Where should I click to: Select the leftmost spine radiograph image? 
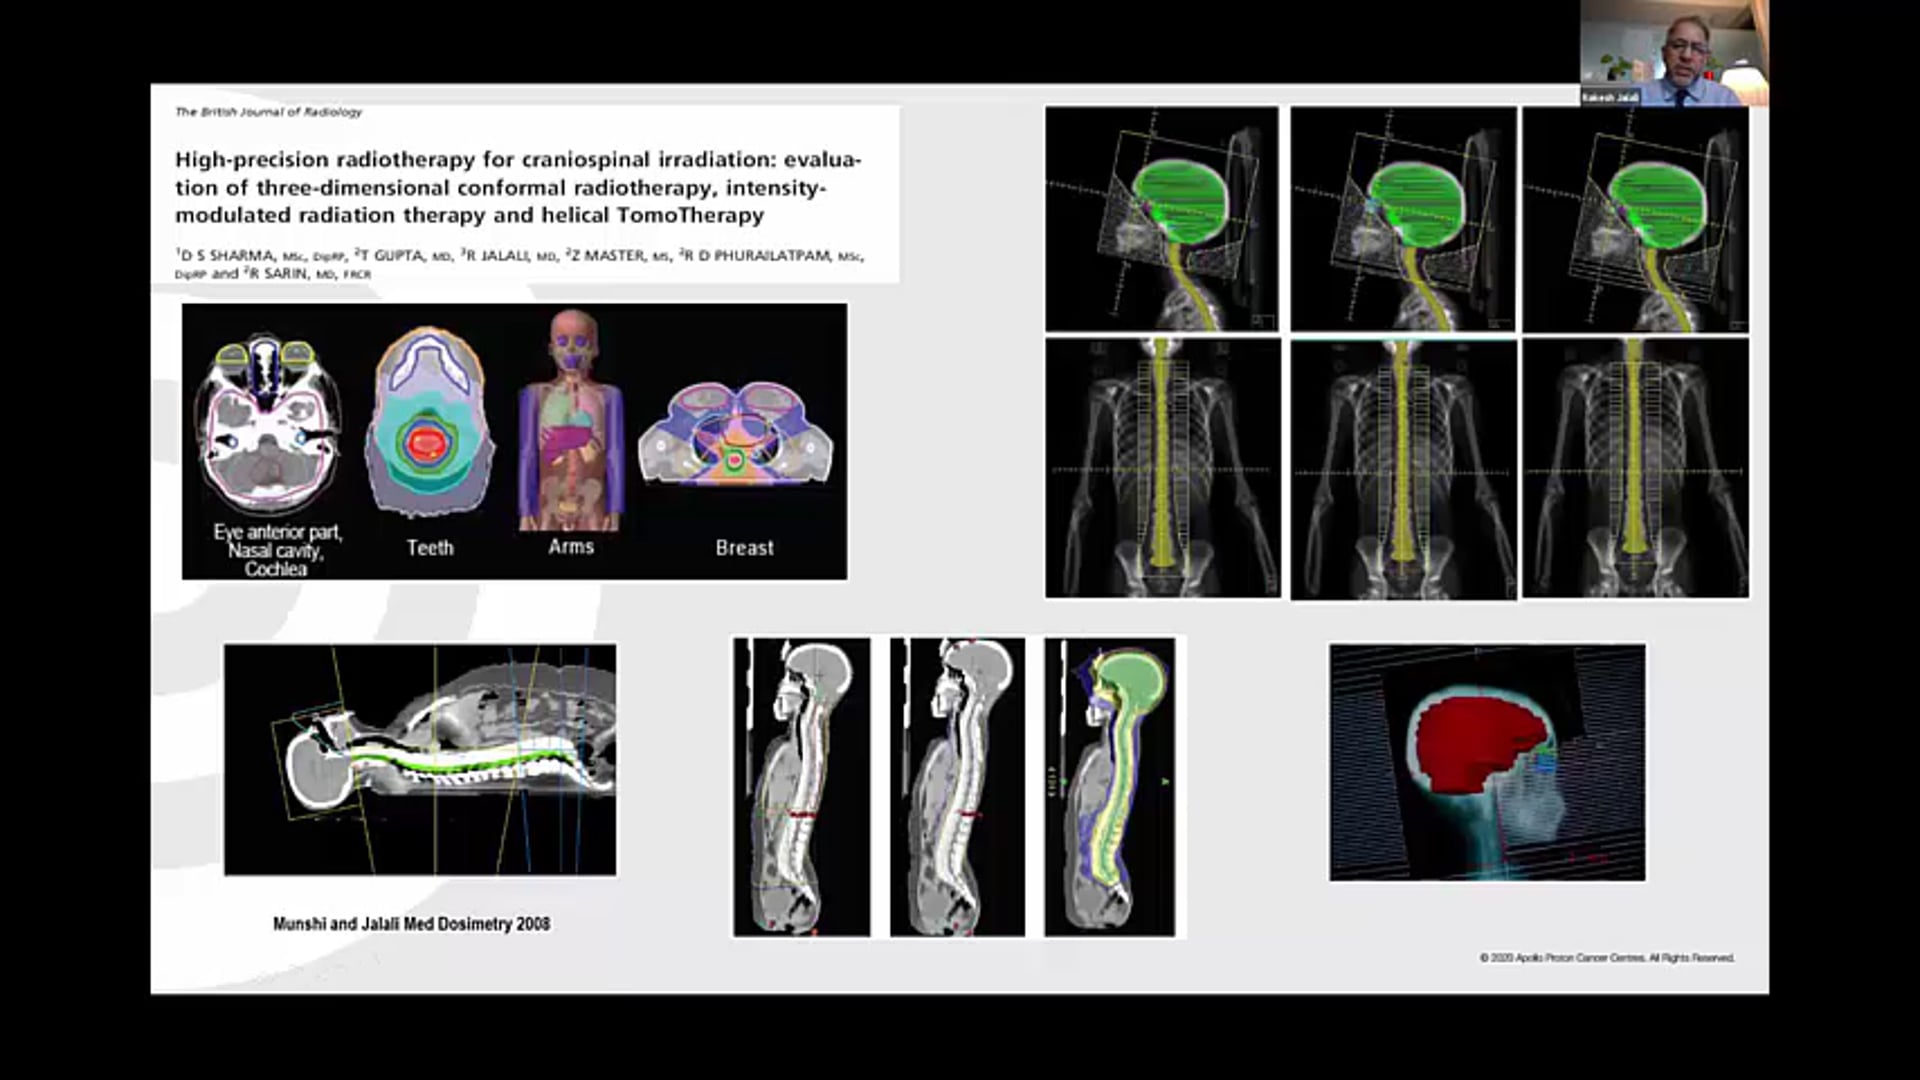coord(1160,465)
